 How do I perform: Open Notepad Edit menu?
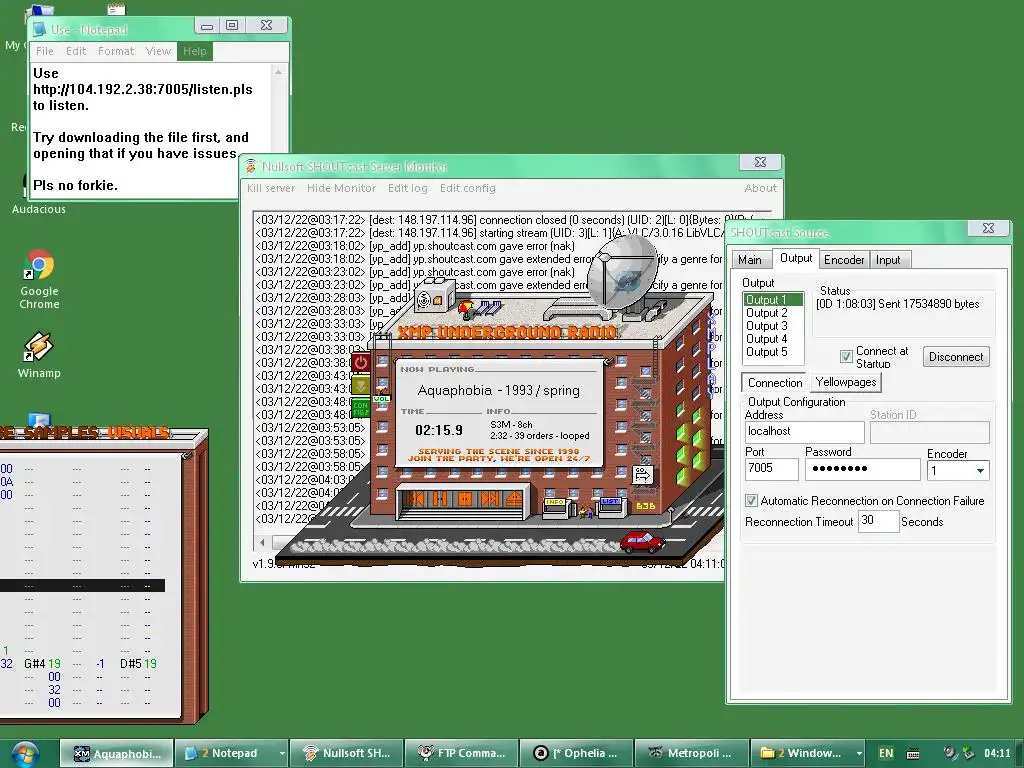click(76, 51)
